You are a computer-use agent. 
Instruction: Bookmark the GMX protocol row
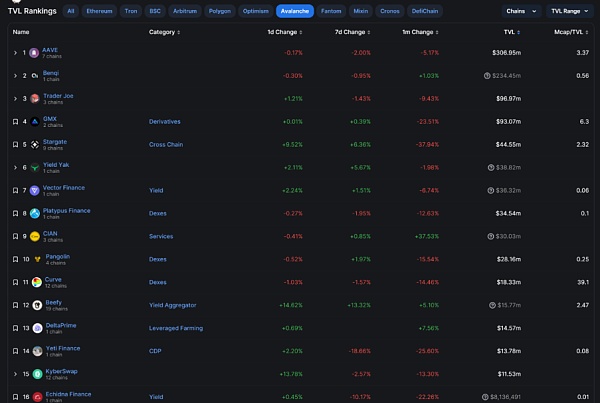[15, 121]
